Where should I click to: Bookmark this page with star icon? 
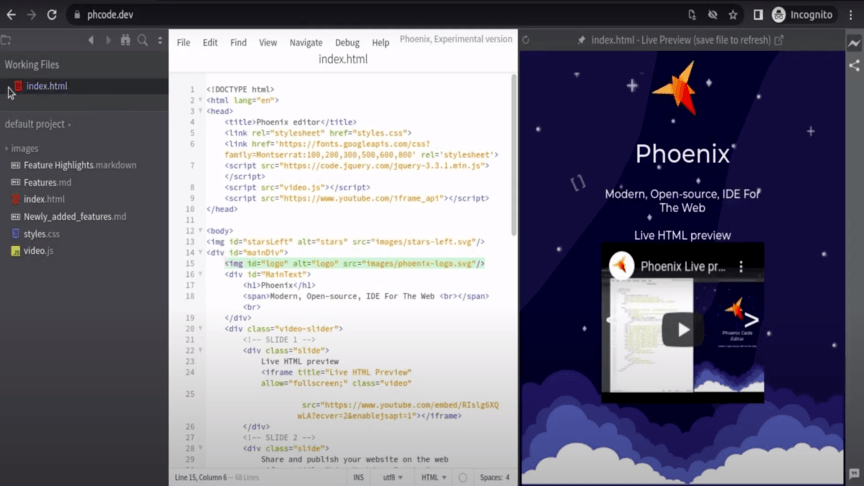(x=733, y=15)
